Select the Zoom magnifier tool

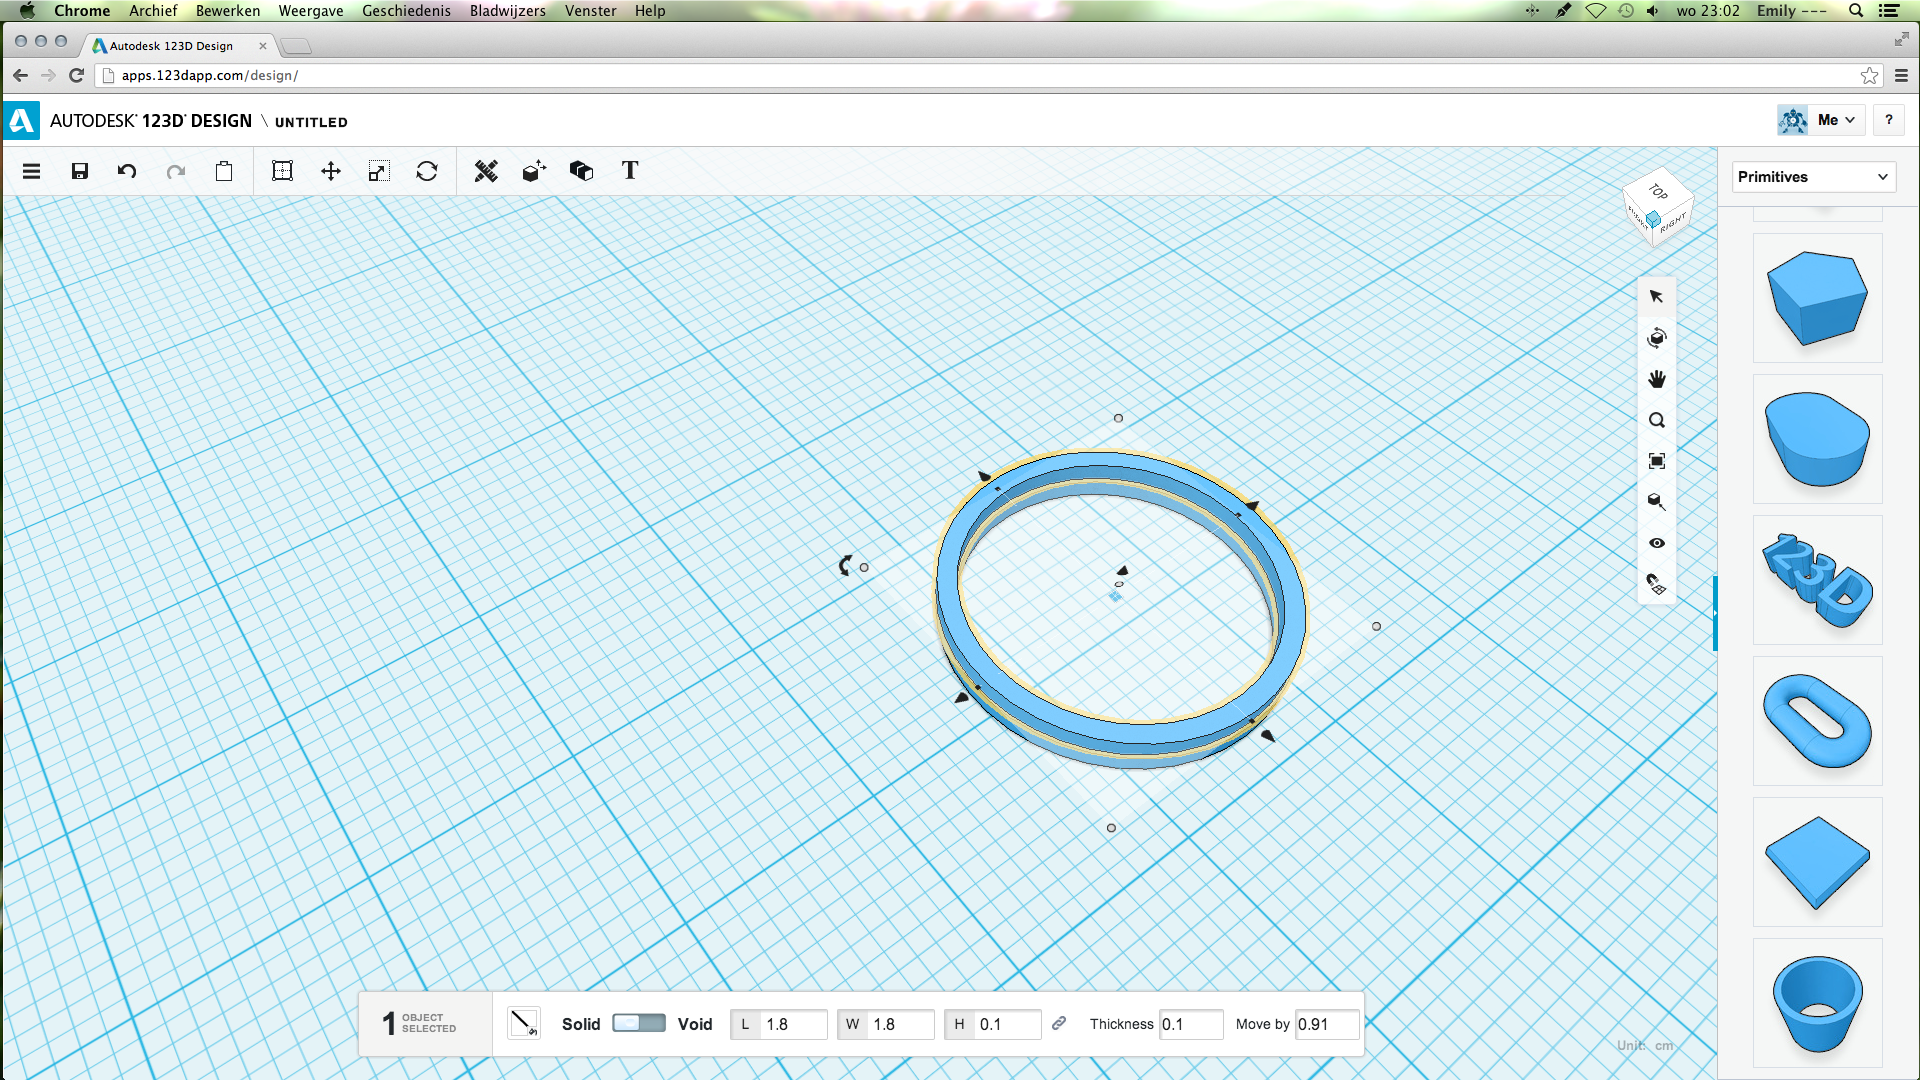coord(1657,420)
